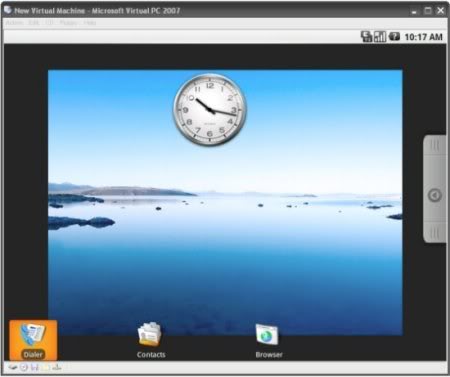Click the data sync icon in Android status bar
Viewport: 450px width, 377px height.
366,37
